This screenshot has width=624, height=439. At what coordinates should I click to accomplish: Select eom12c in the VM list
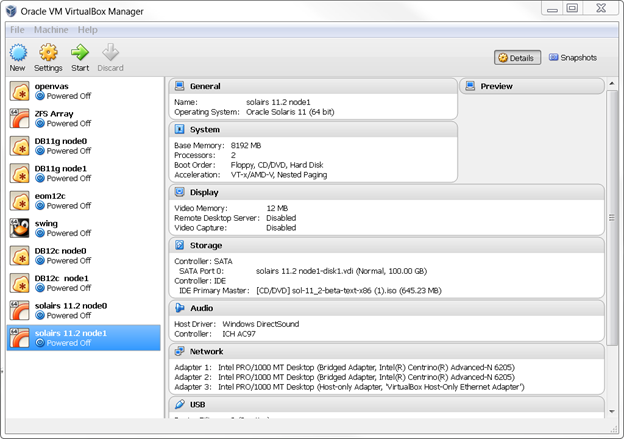(x=84, y=201)
